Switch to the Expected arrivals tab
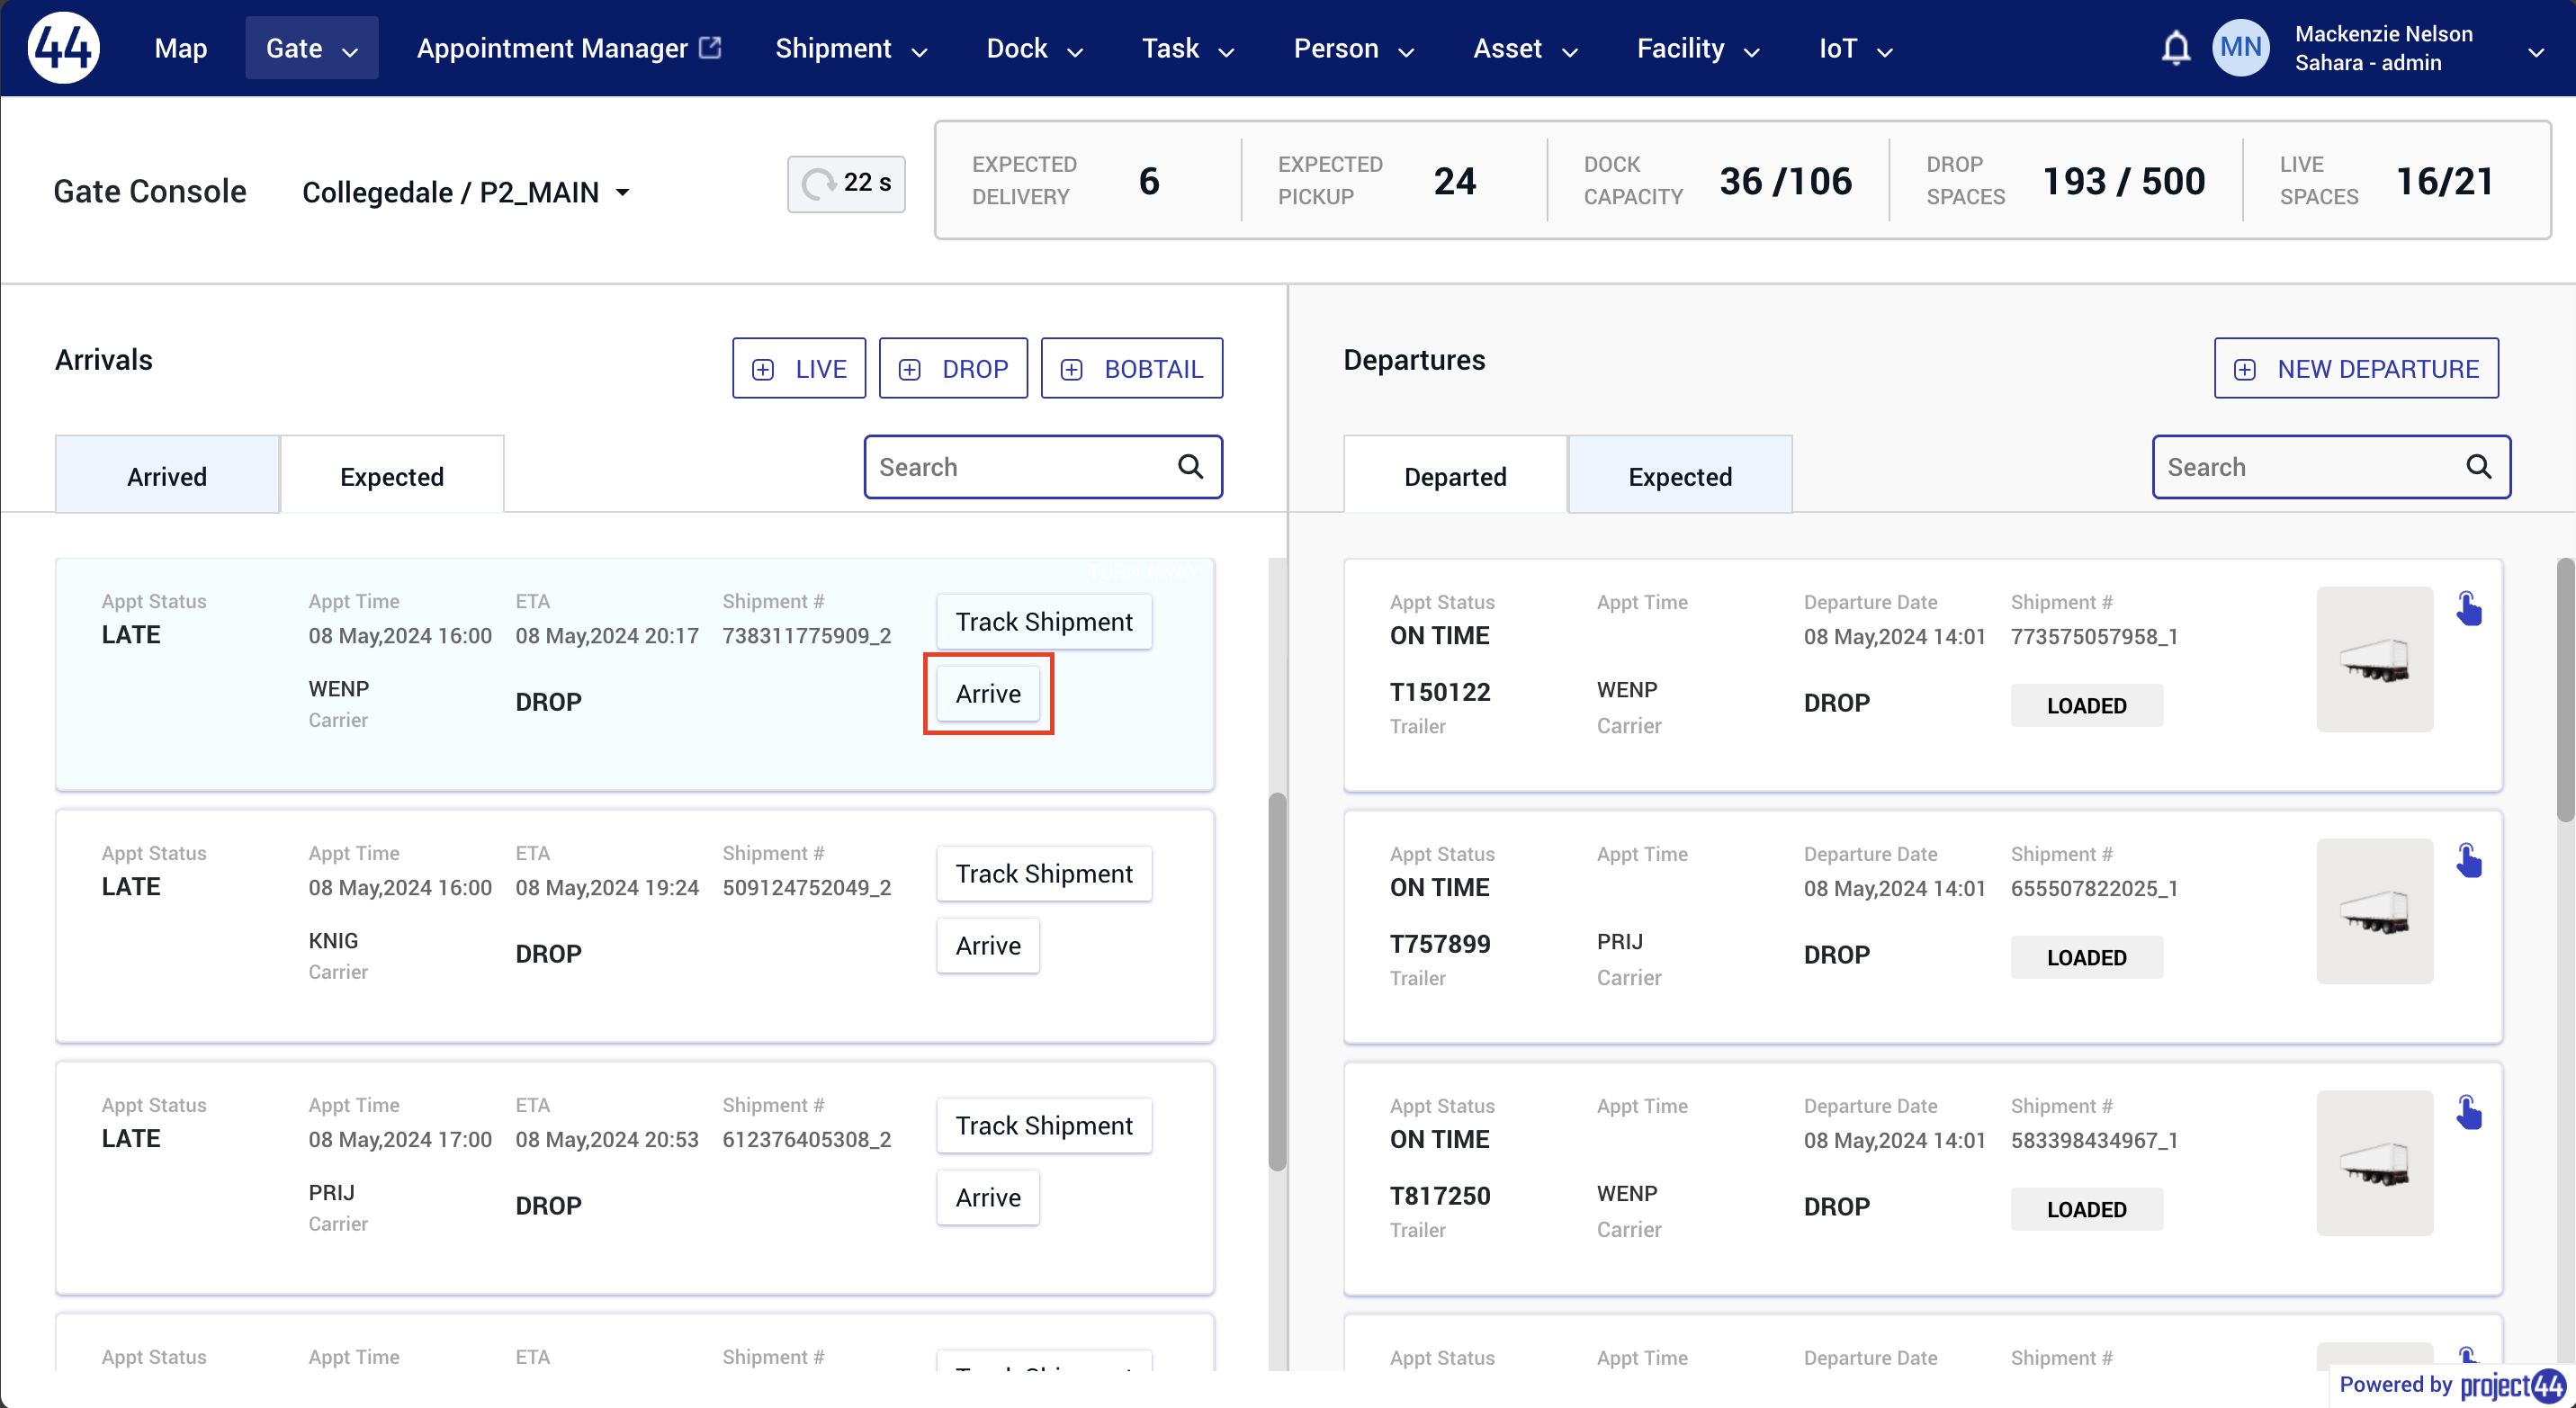Viewport: 2576px width, 1408px height. [392, 475]
